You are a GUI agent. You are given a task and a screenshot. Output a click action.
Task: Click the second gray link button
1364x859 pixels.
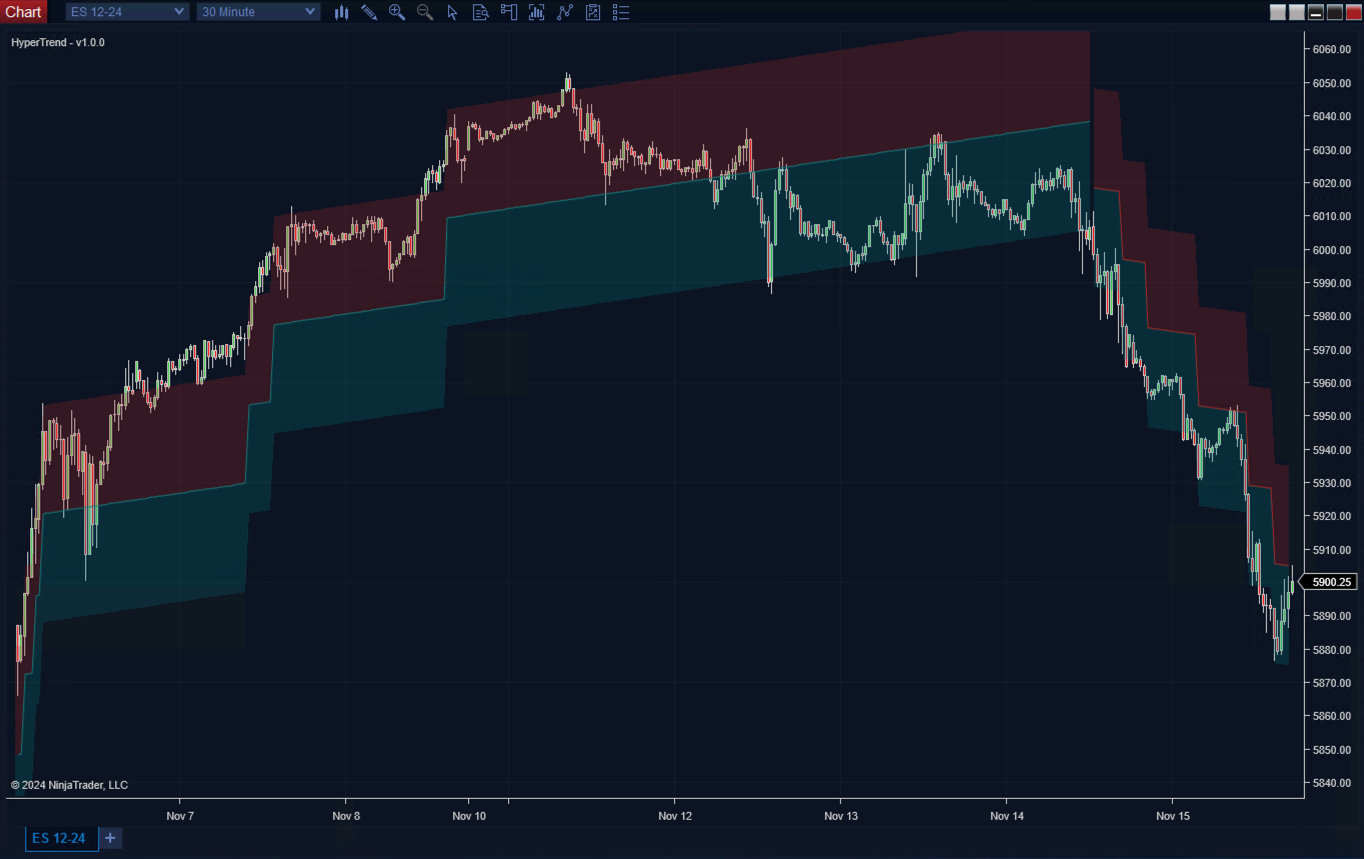pyautogui.click(x=1297, y=12)
